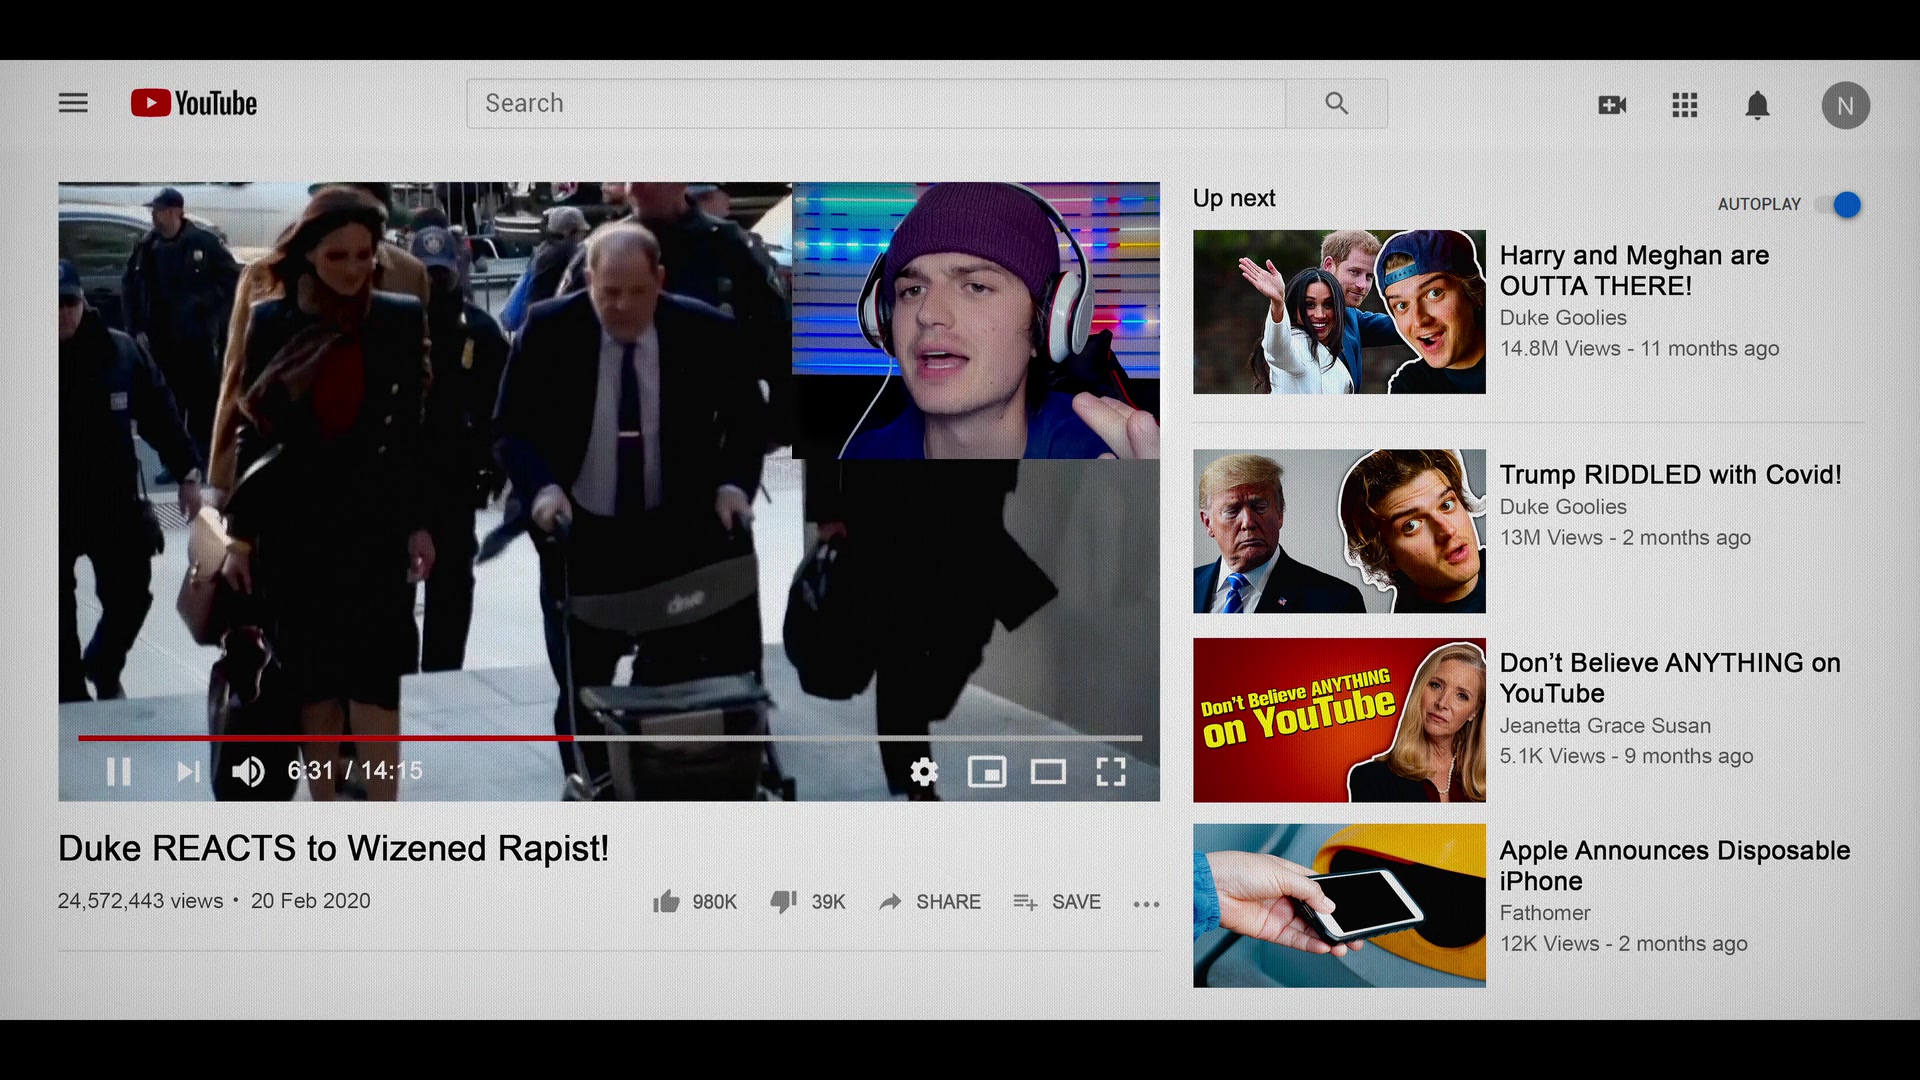Enable theater mode view
This screenshot has height=1080, width=1920.
(x=1048, y=771)
